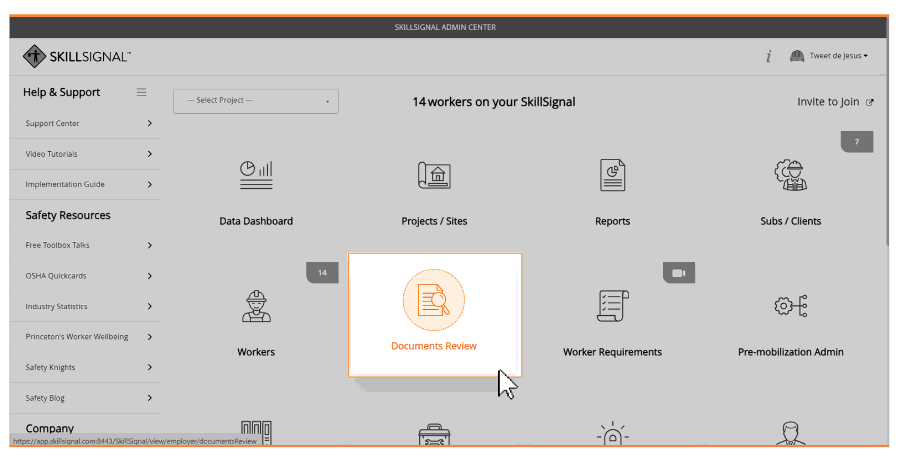Screen dimensions: 902x468
Task: Open the Workers hard-hat icon
Action: 256,306
